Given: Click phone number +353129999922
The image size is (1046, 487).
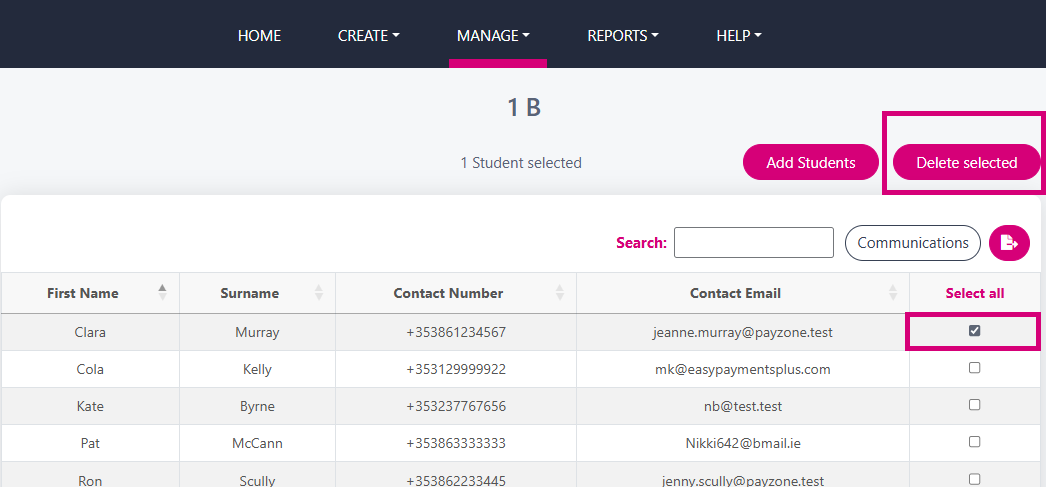Looking at the screenshot, I should pos(456,369).
